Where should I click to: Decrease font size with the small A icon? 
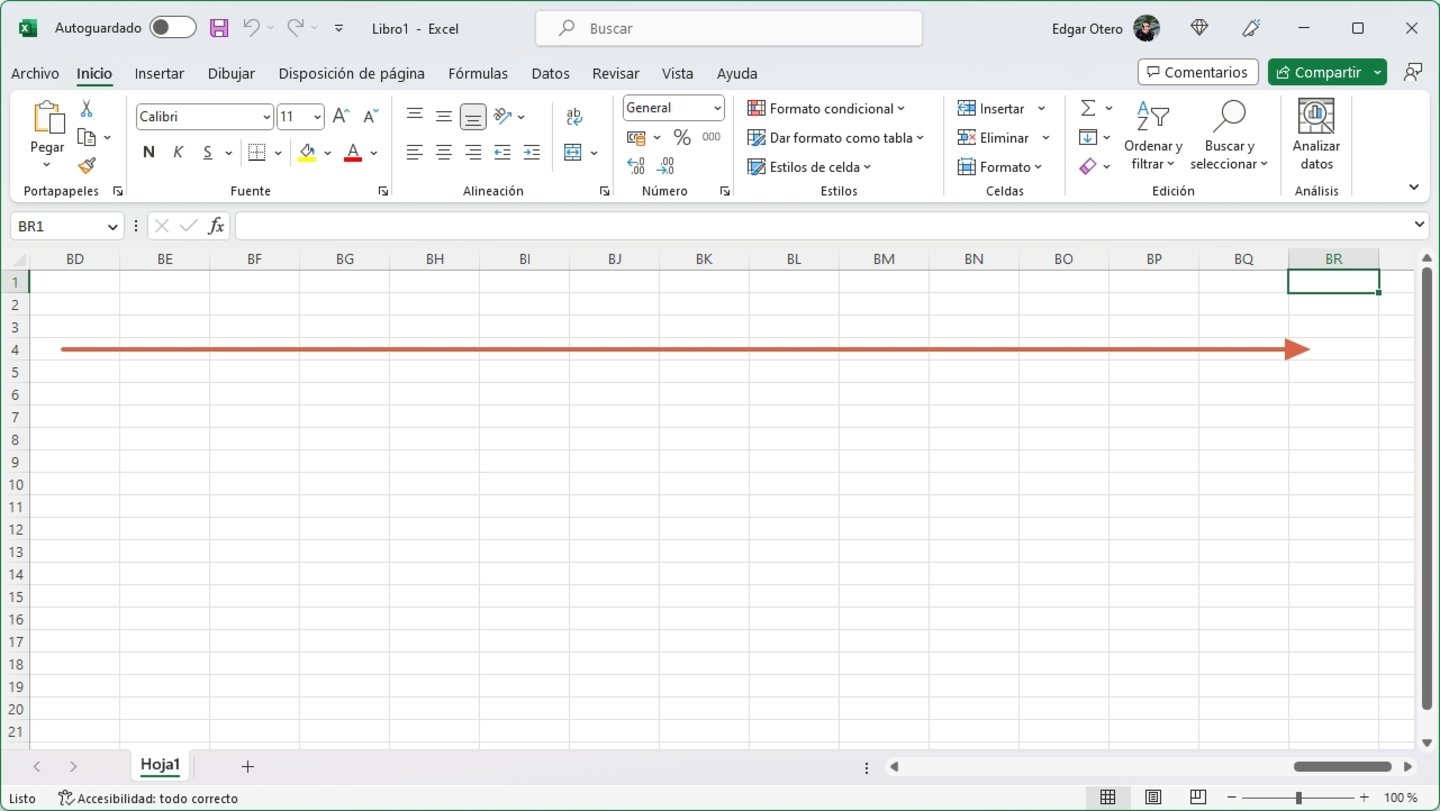[x=370, y=116]
